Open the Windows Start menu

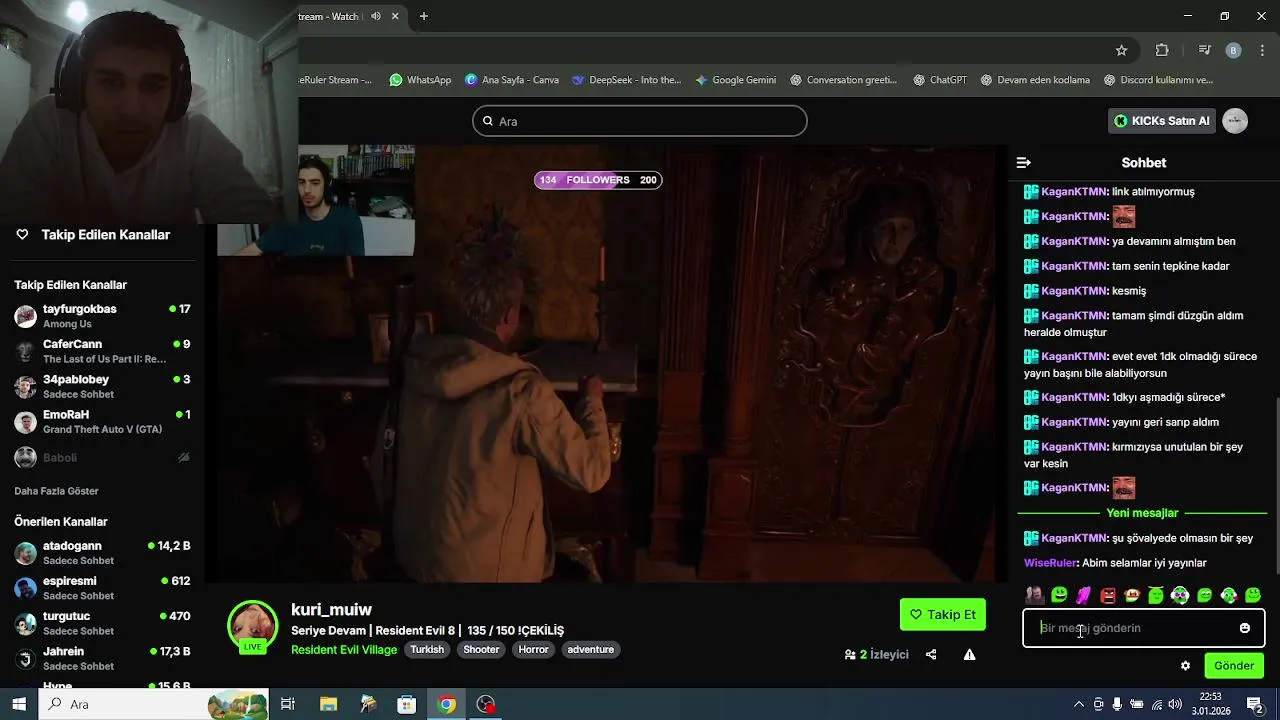pos(19,704)
